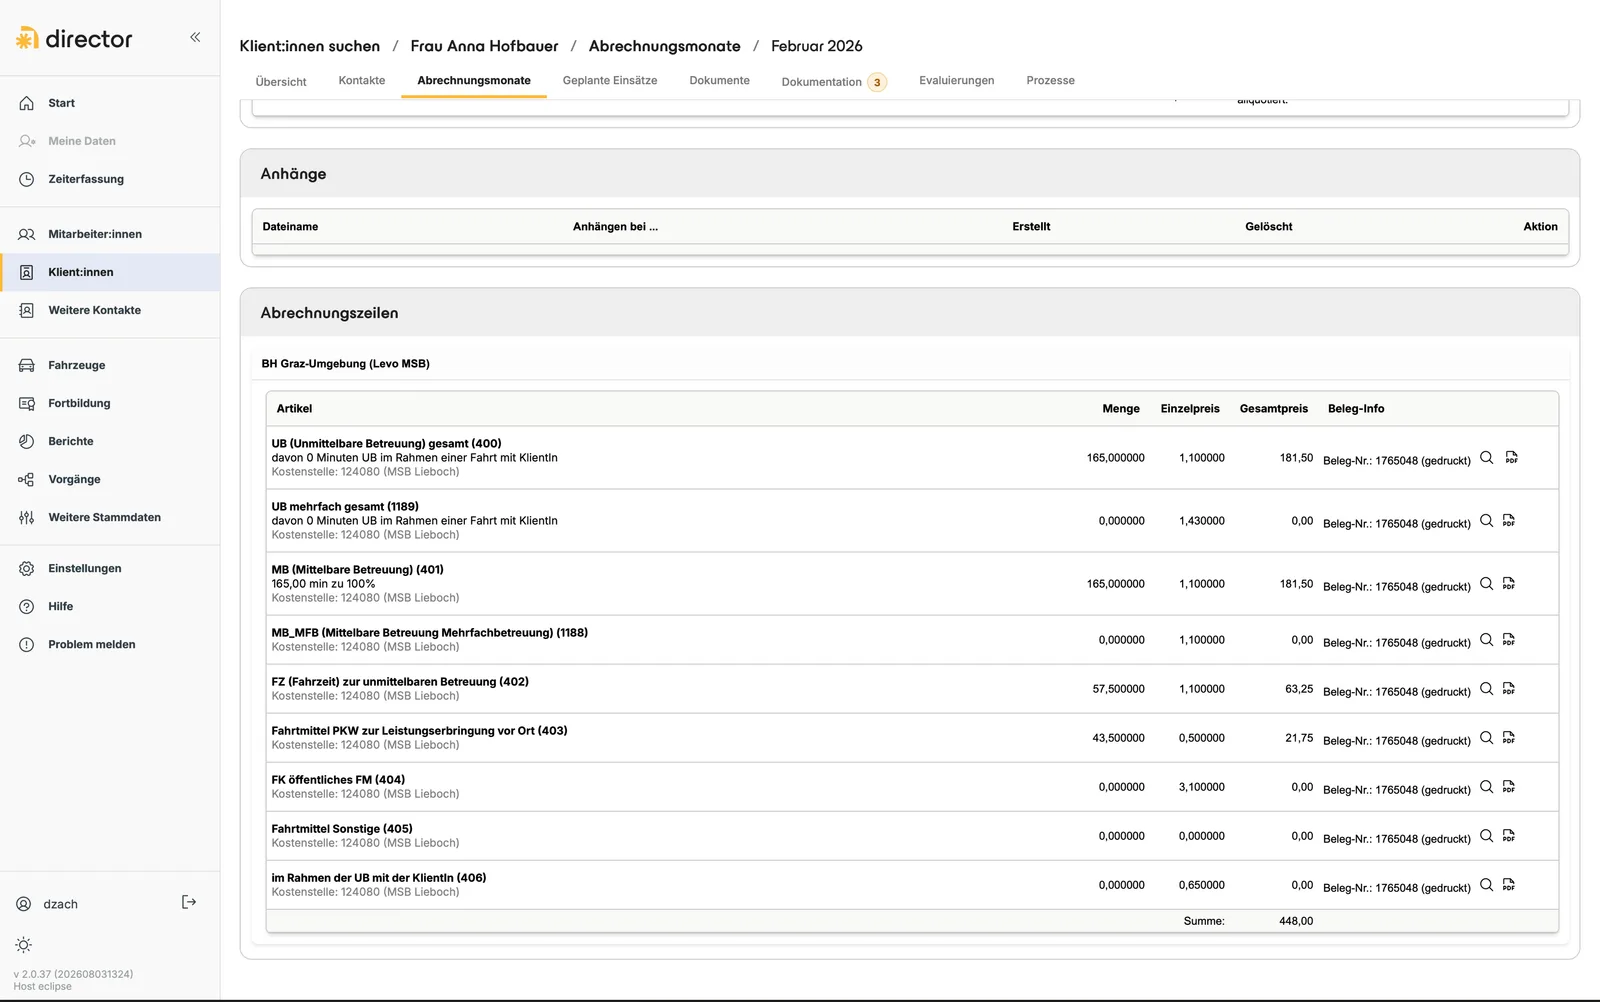Download PDF for MB_MFB (1188) row

1509,639
